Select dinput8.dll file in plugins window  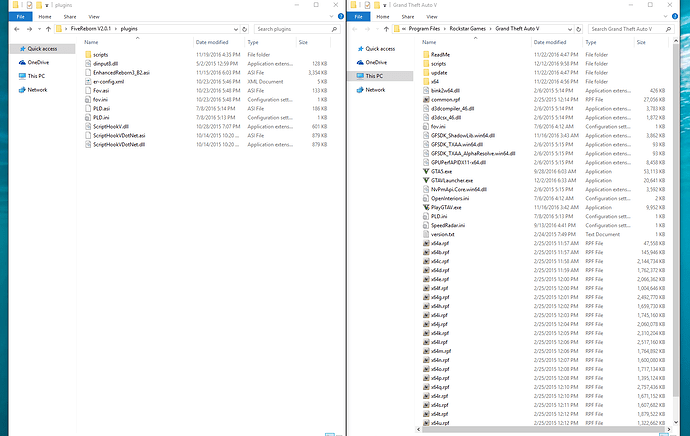[105, 64]
